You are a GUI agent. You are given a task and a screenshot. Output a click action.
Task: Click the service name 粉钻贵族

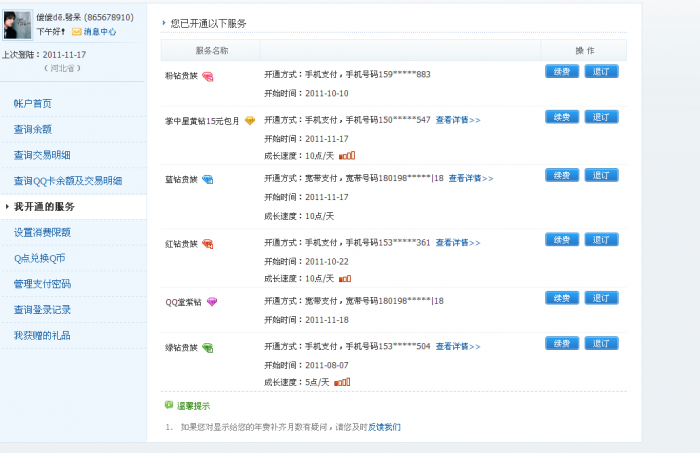181,76
